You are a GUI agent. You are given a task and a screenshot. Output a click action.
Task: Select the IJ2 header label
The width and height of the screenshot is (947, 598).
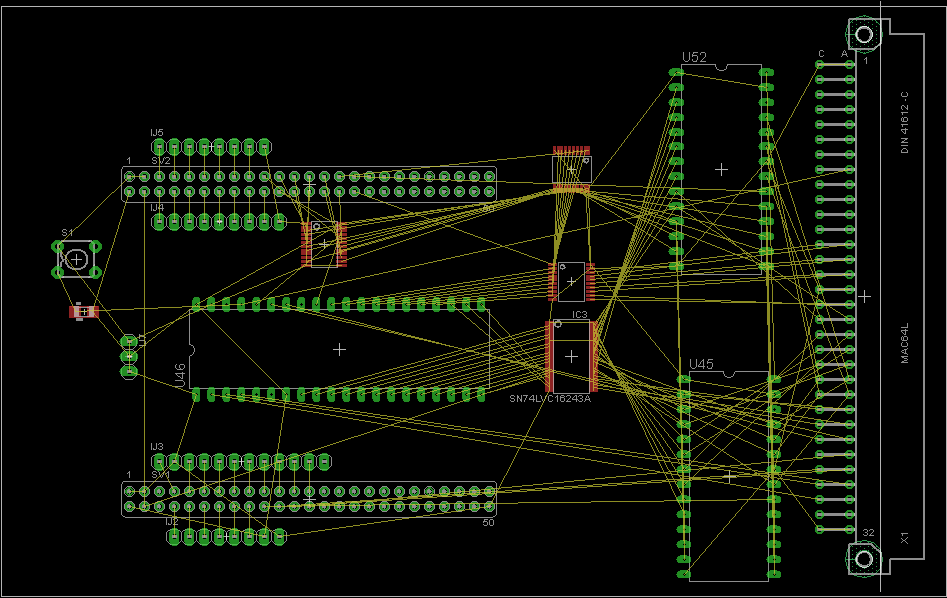point(172,521)
